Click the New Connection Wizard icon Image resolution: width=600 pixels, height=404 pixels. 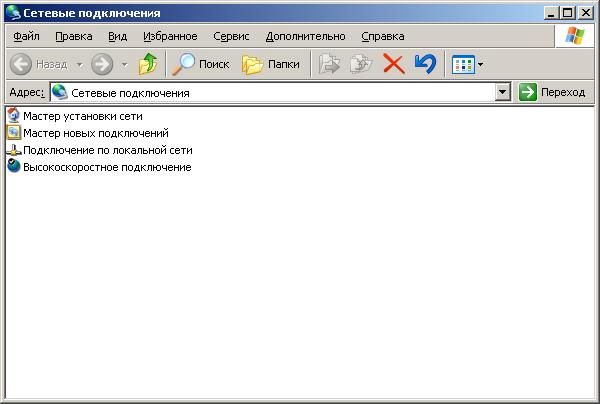click(13, 132)
